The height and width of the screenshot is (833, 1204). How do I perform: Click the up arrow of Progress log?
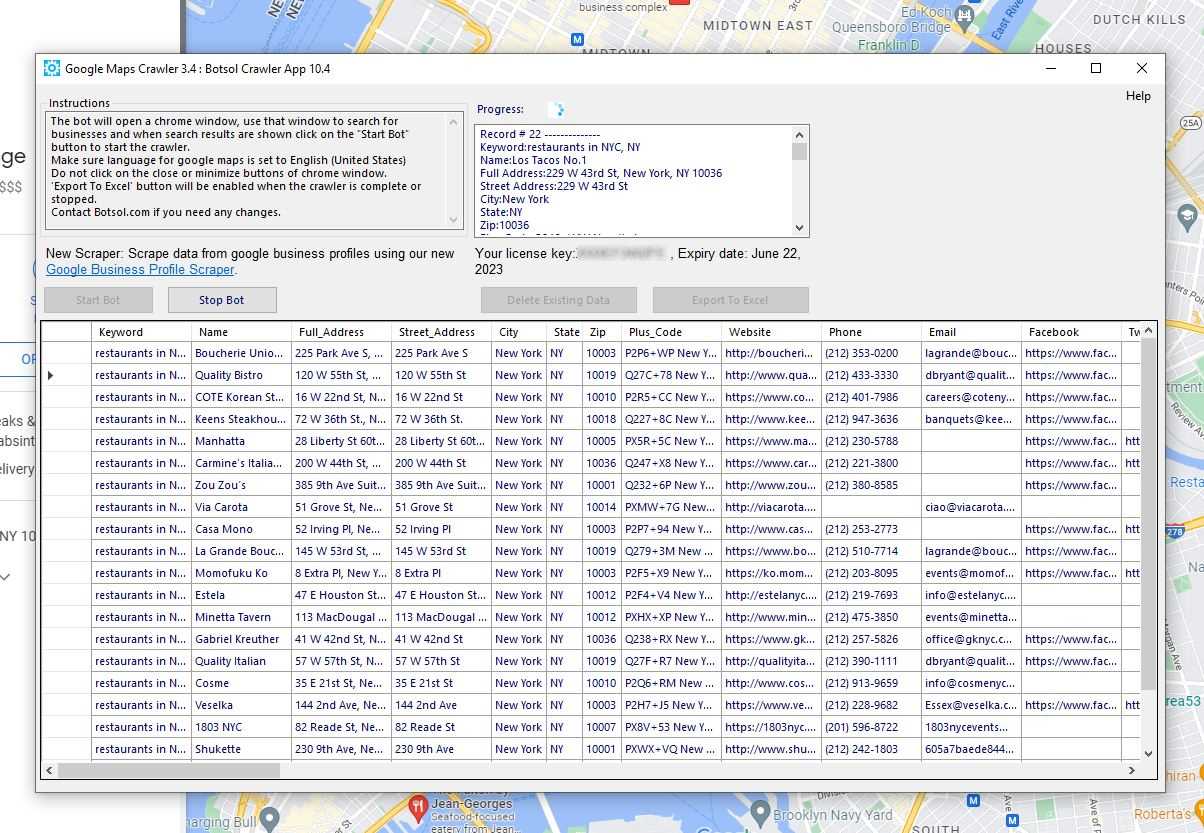coord(799,134)
